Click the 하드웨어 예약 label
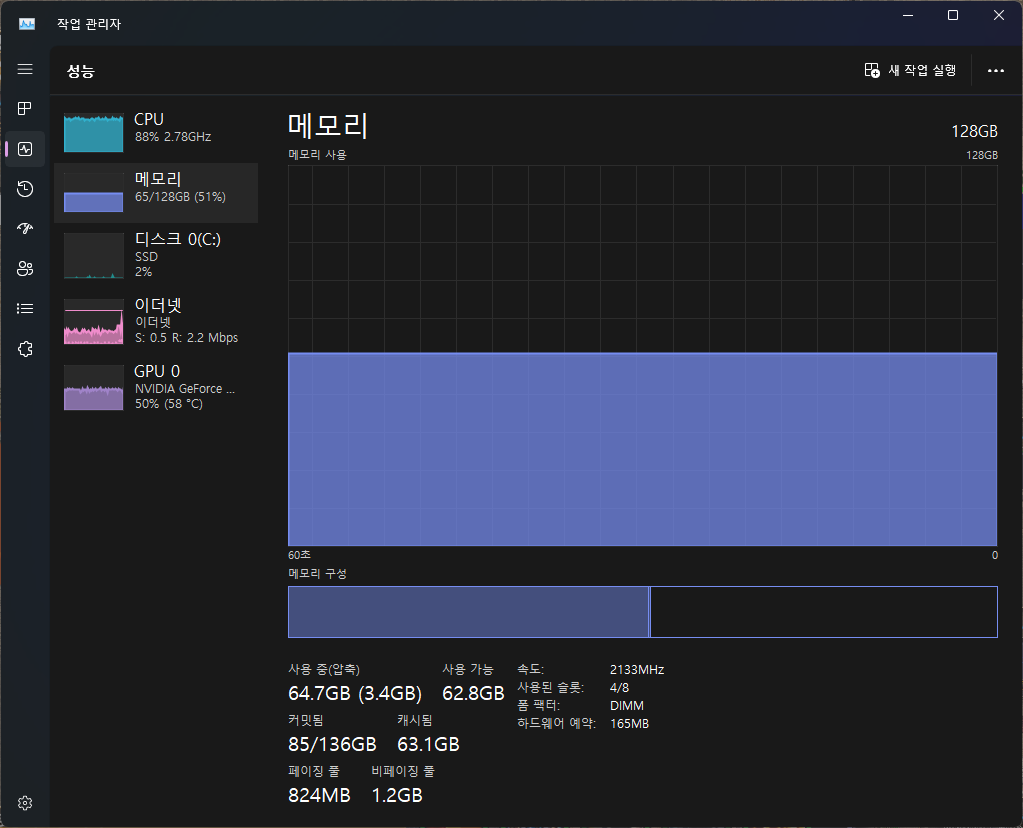Viewport: 1023px width, 828px height. click(556, 724)
